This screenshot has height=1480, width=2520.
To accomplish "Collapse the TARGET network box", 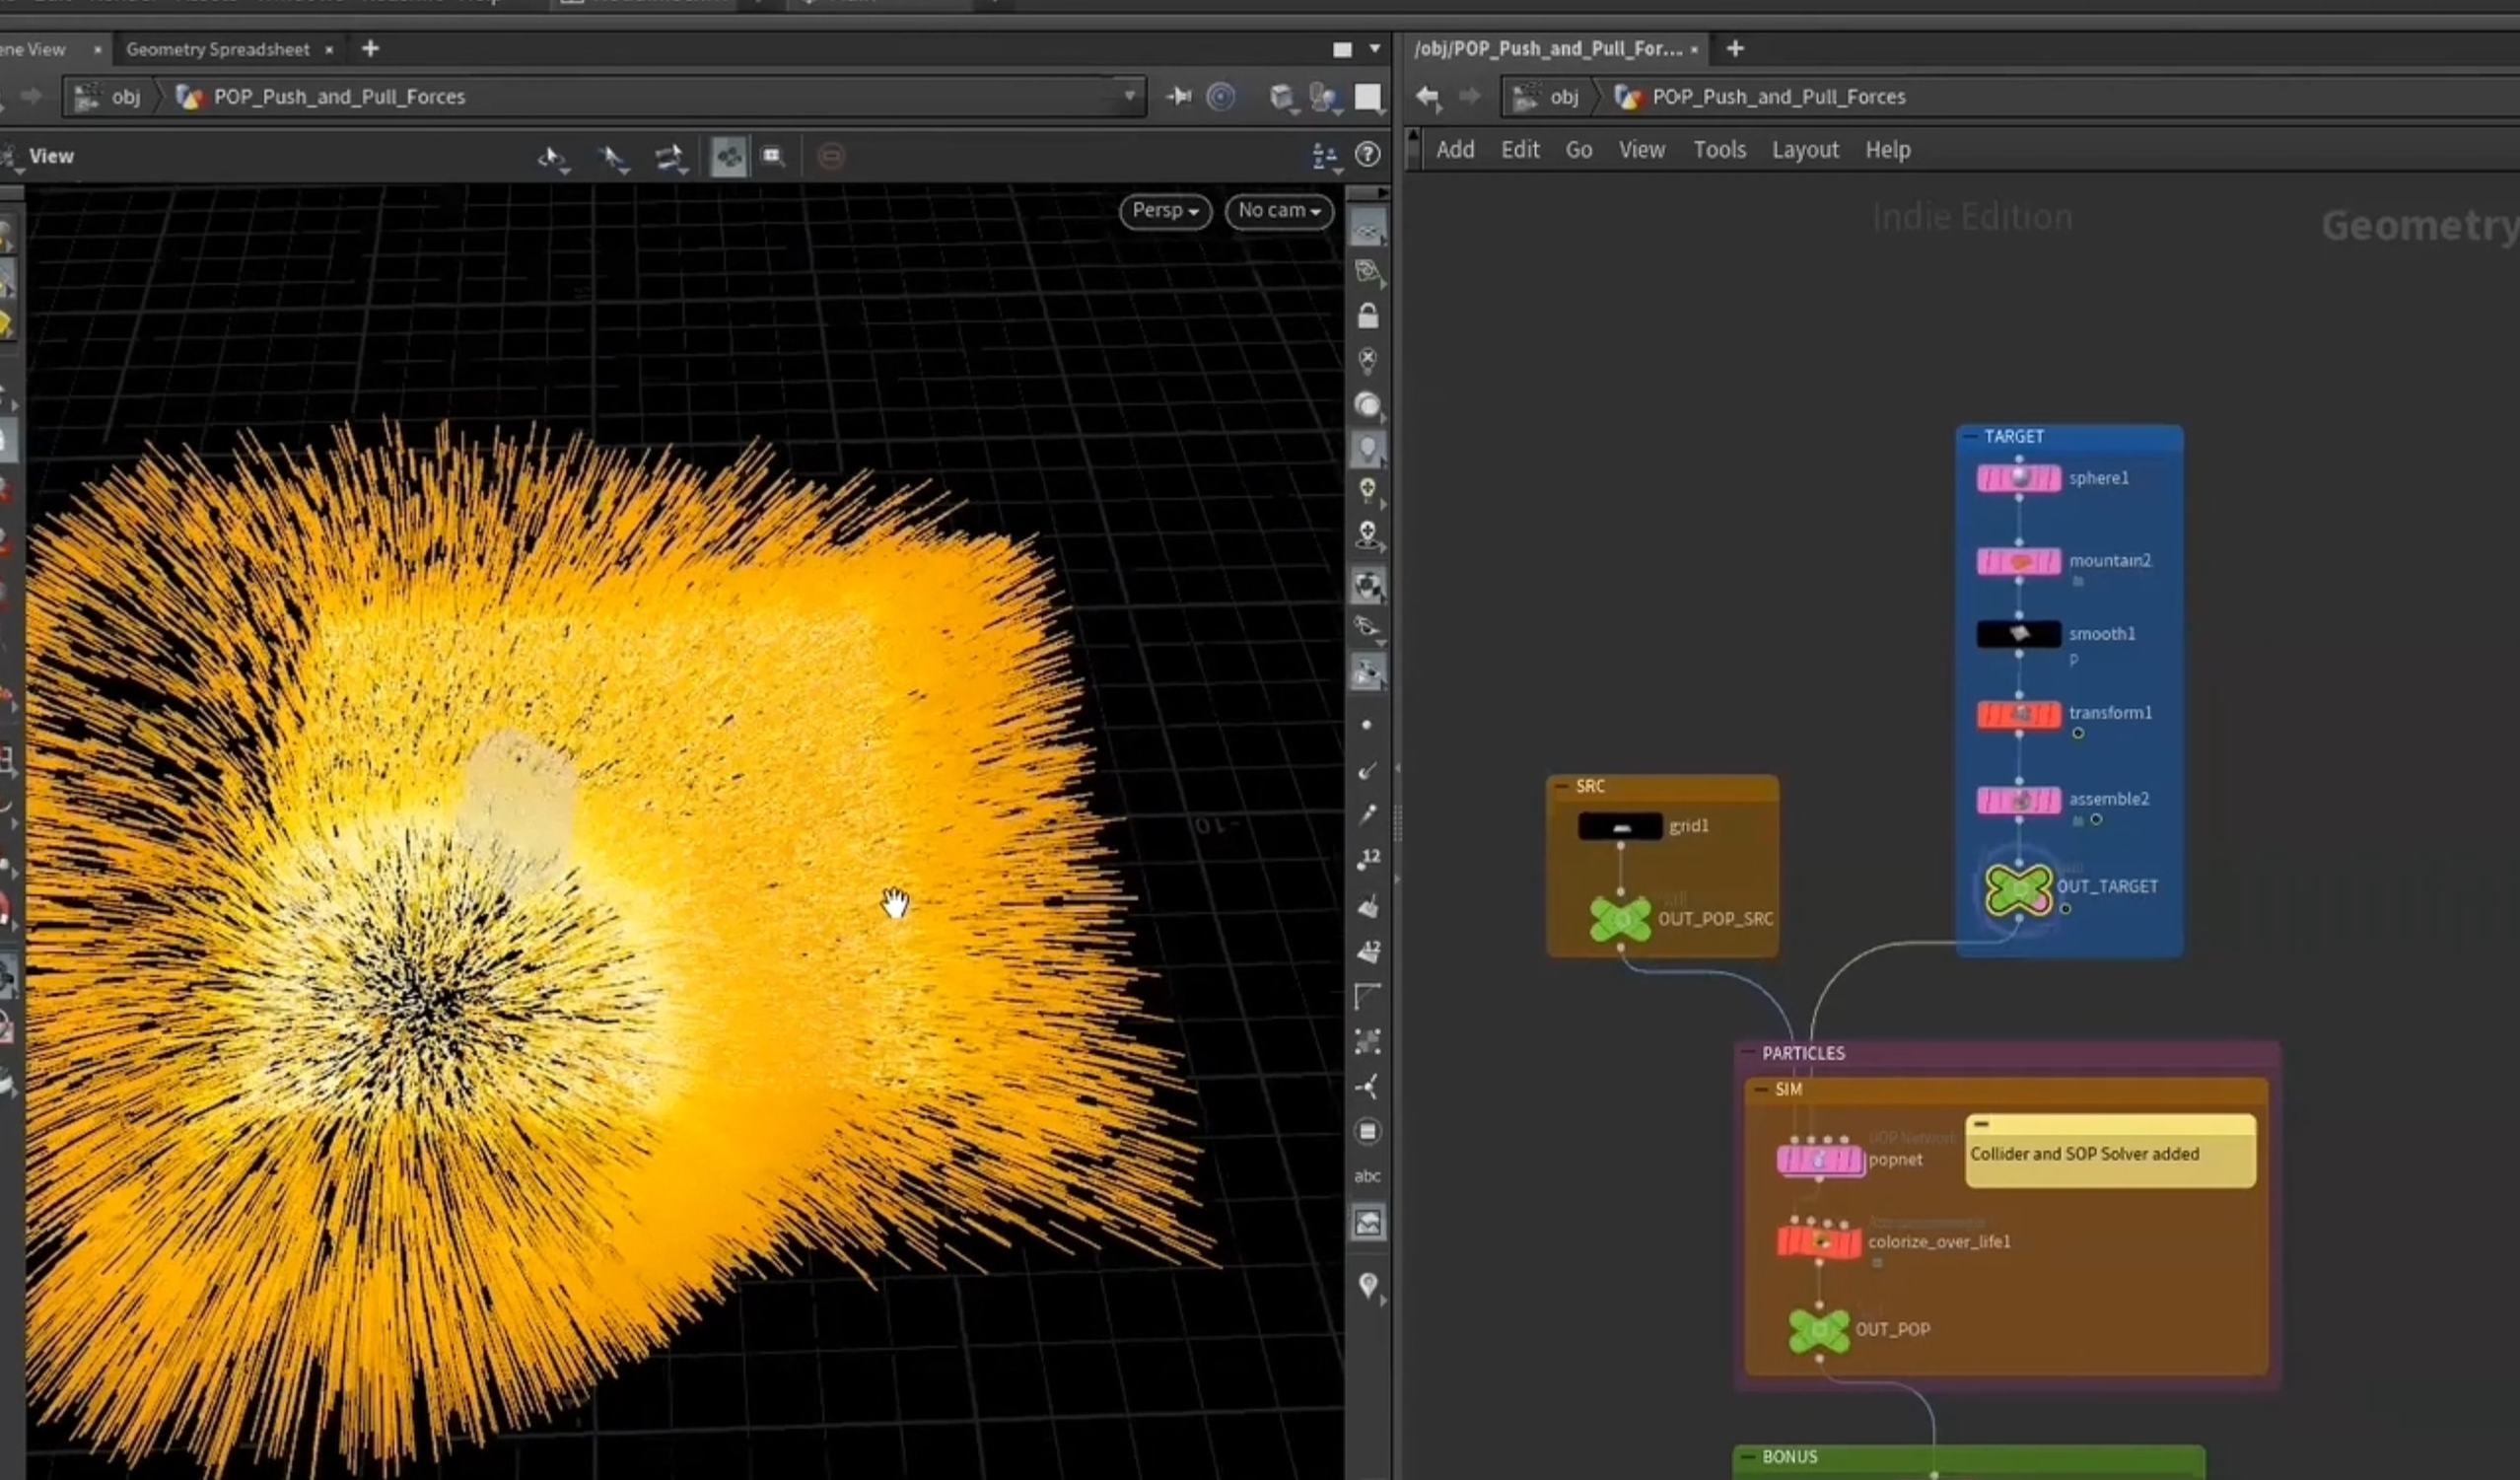I will [x=1970, y=436].
